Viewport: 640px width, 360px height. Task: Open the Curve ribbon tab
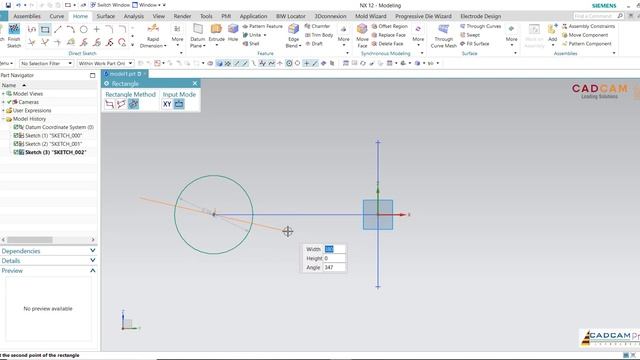57,16
